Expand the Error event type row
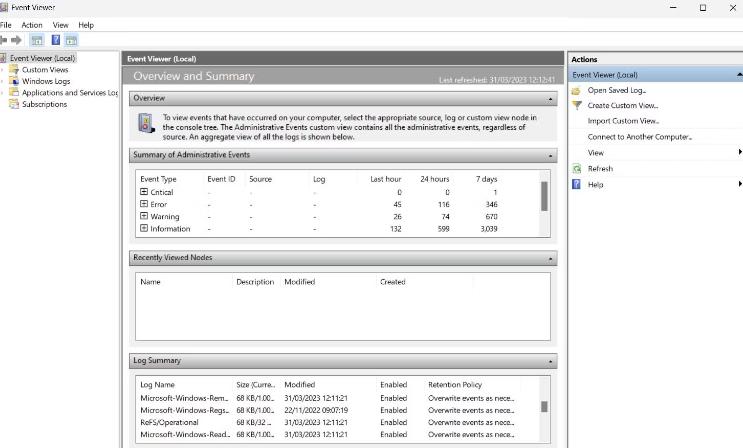This screenshot has width=743, height=448. pos(144,204)
